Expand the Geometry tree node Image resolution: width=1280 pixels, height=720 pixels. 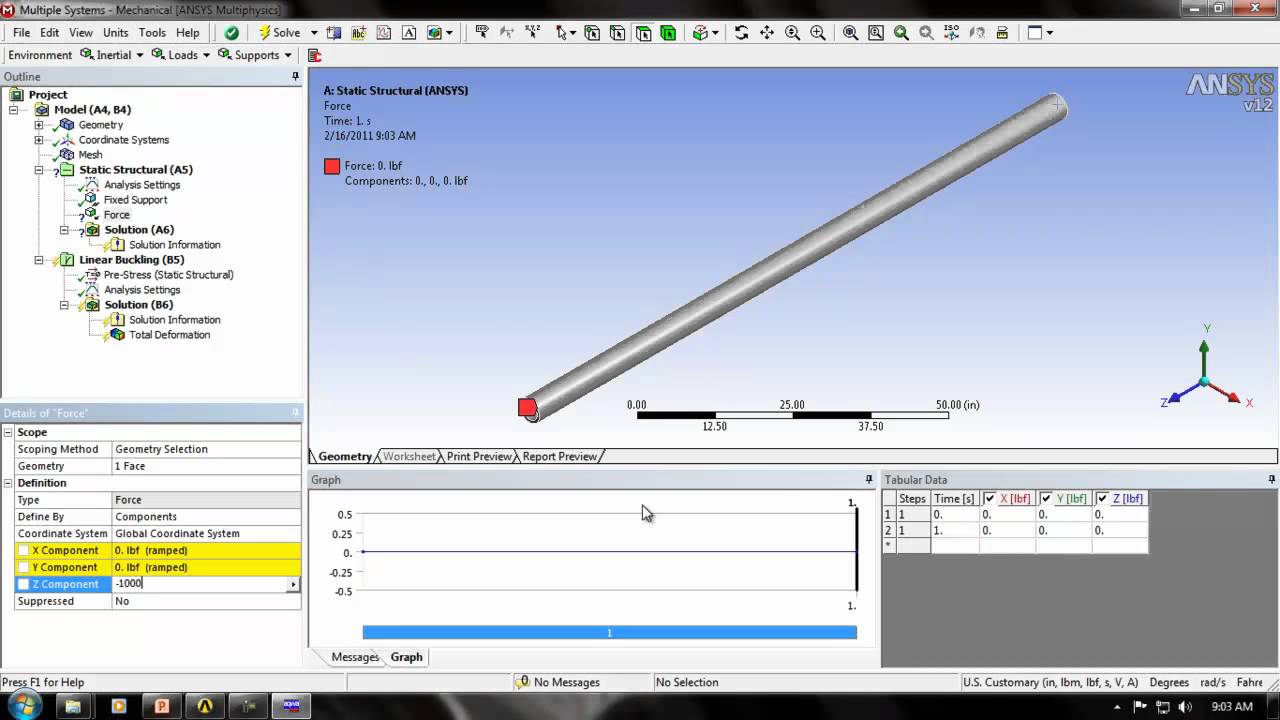39,125
